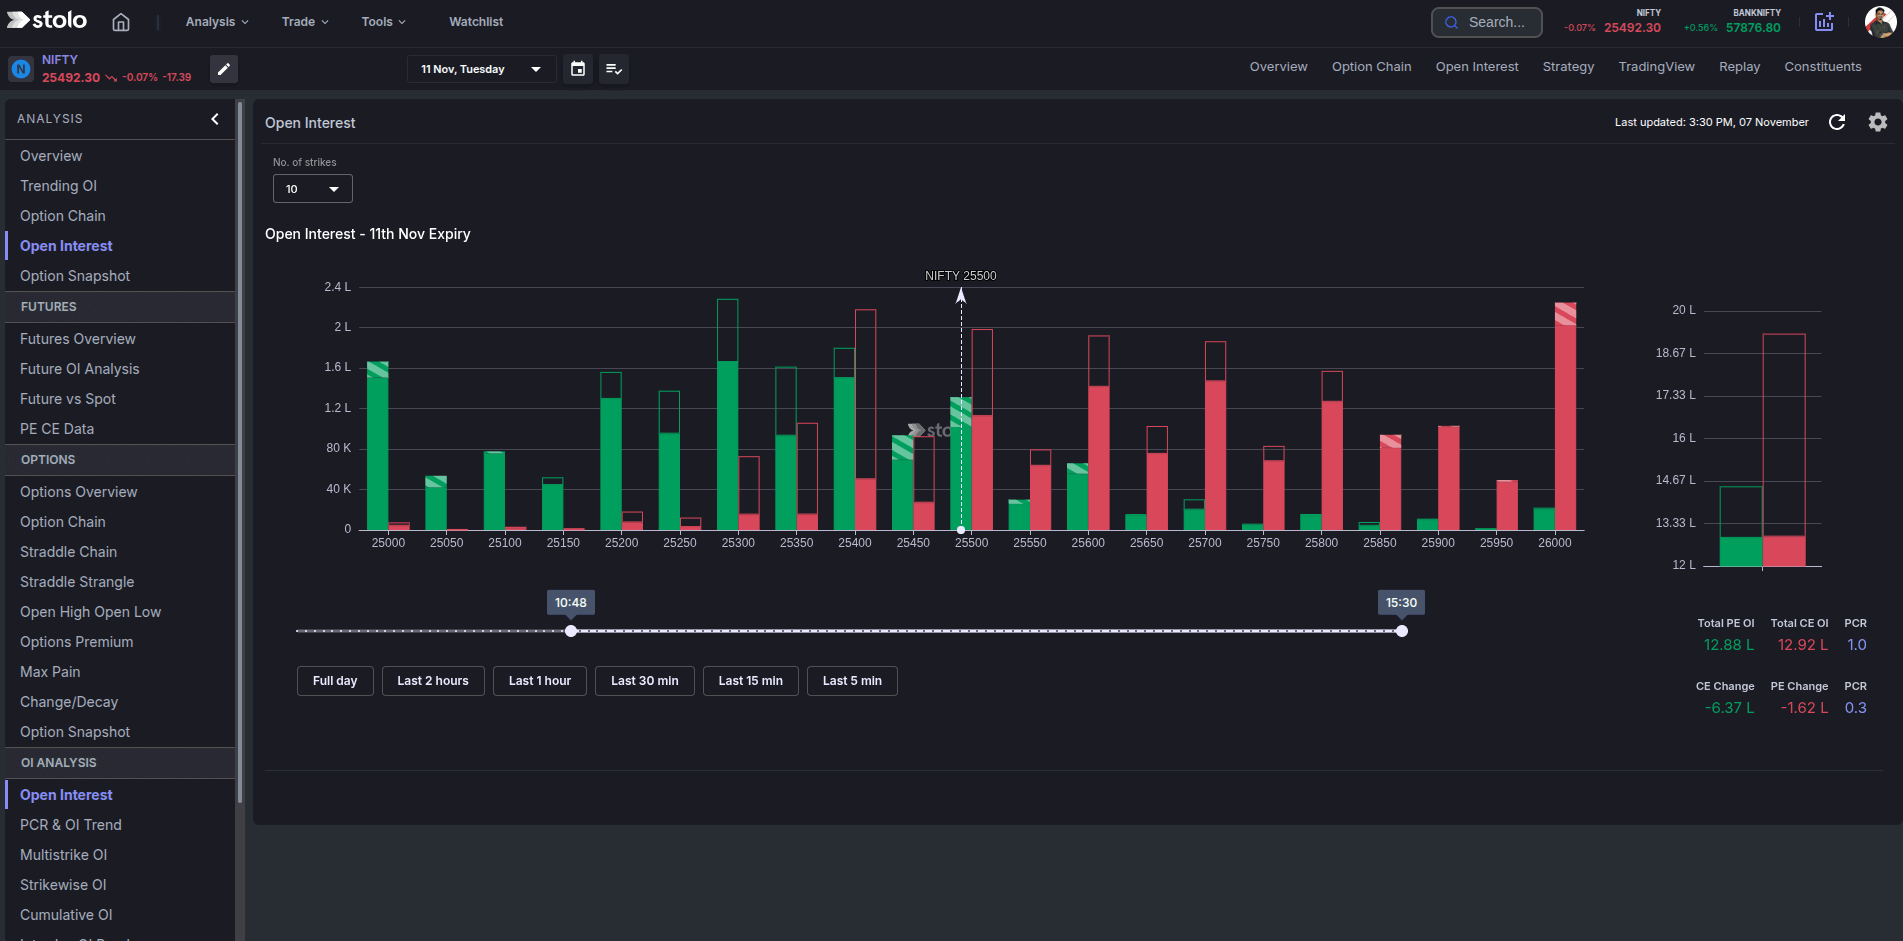Image resolution: width=1903 pixels, height=941 pixels.
Task: Refresh the Open Interest data
Action: (1838, 122)
